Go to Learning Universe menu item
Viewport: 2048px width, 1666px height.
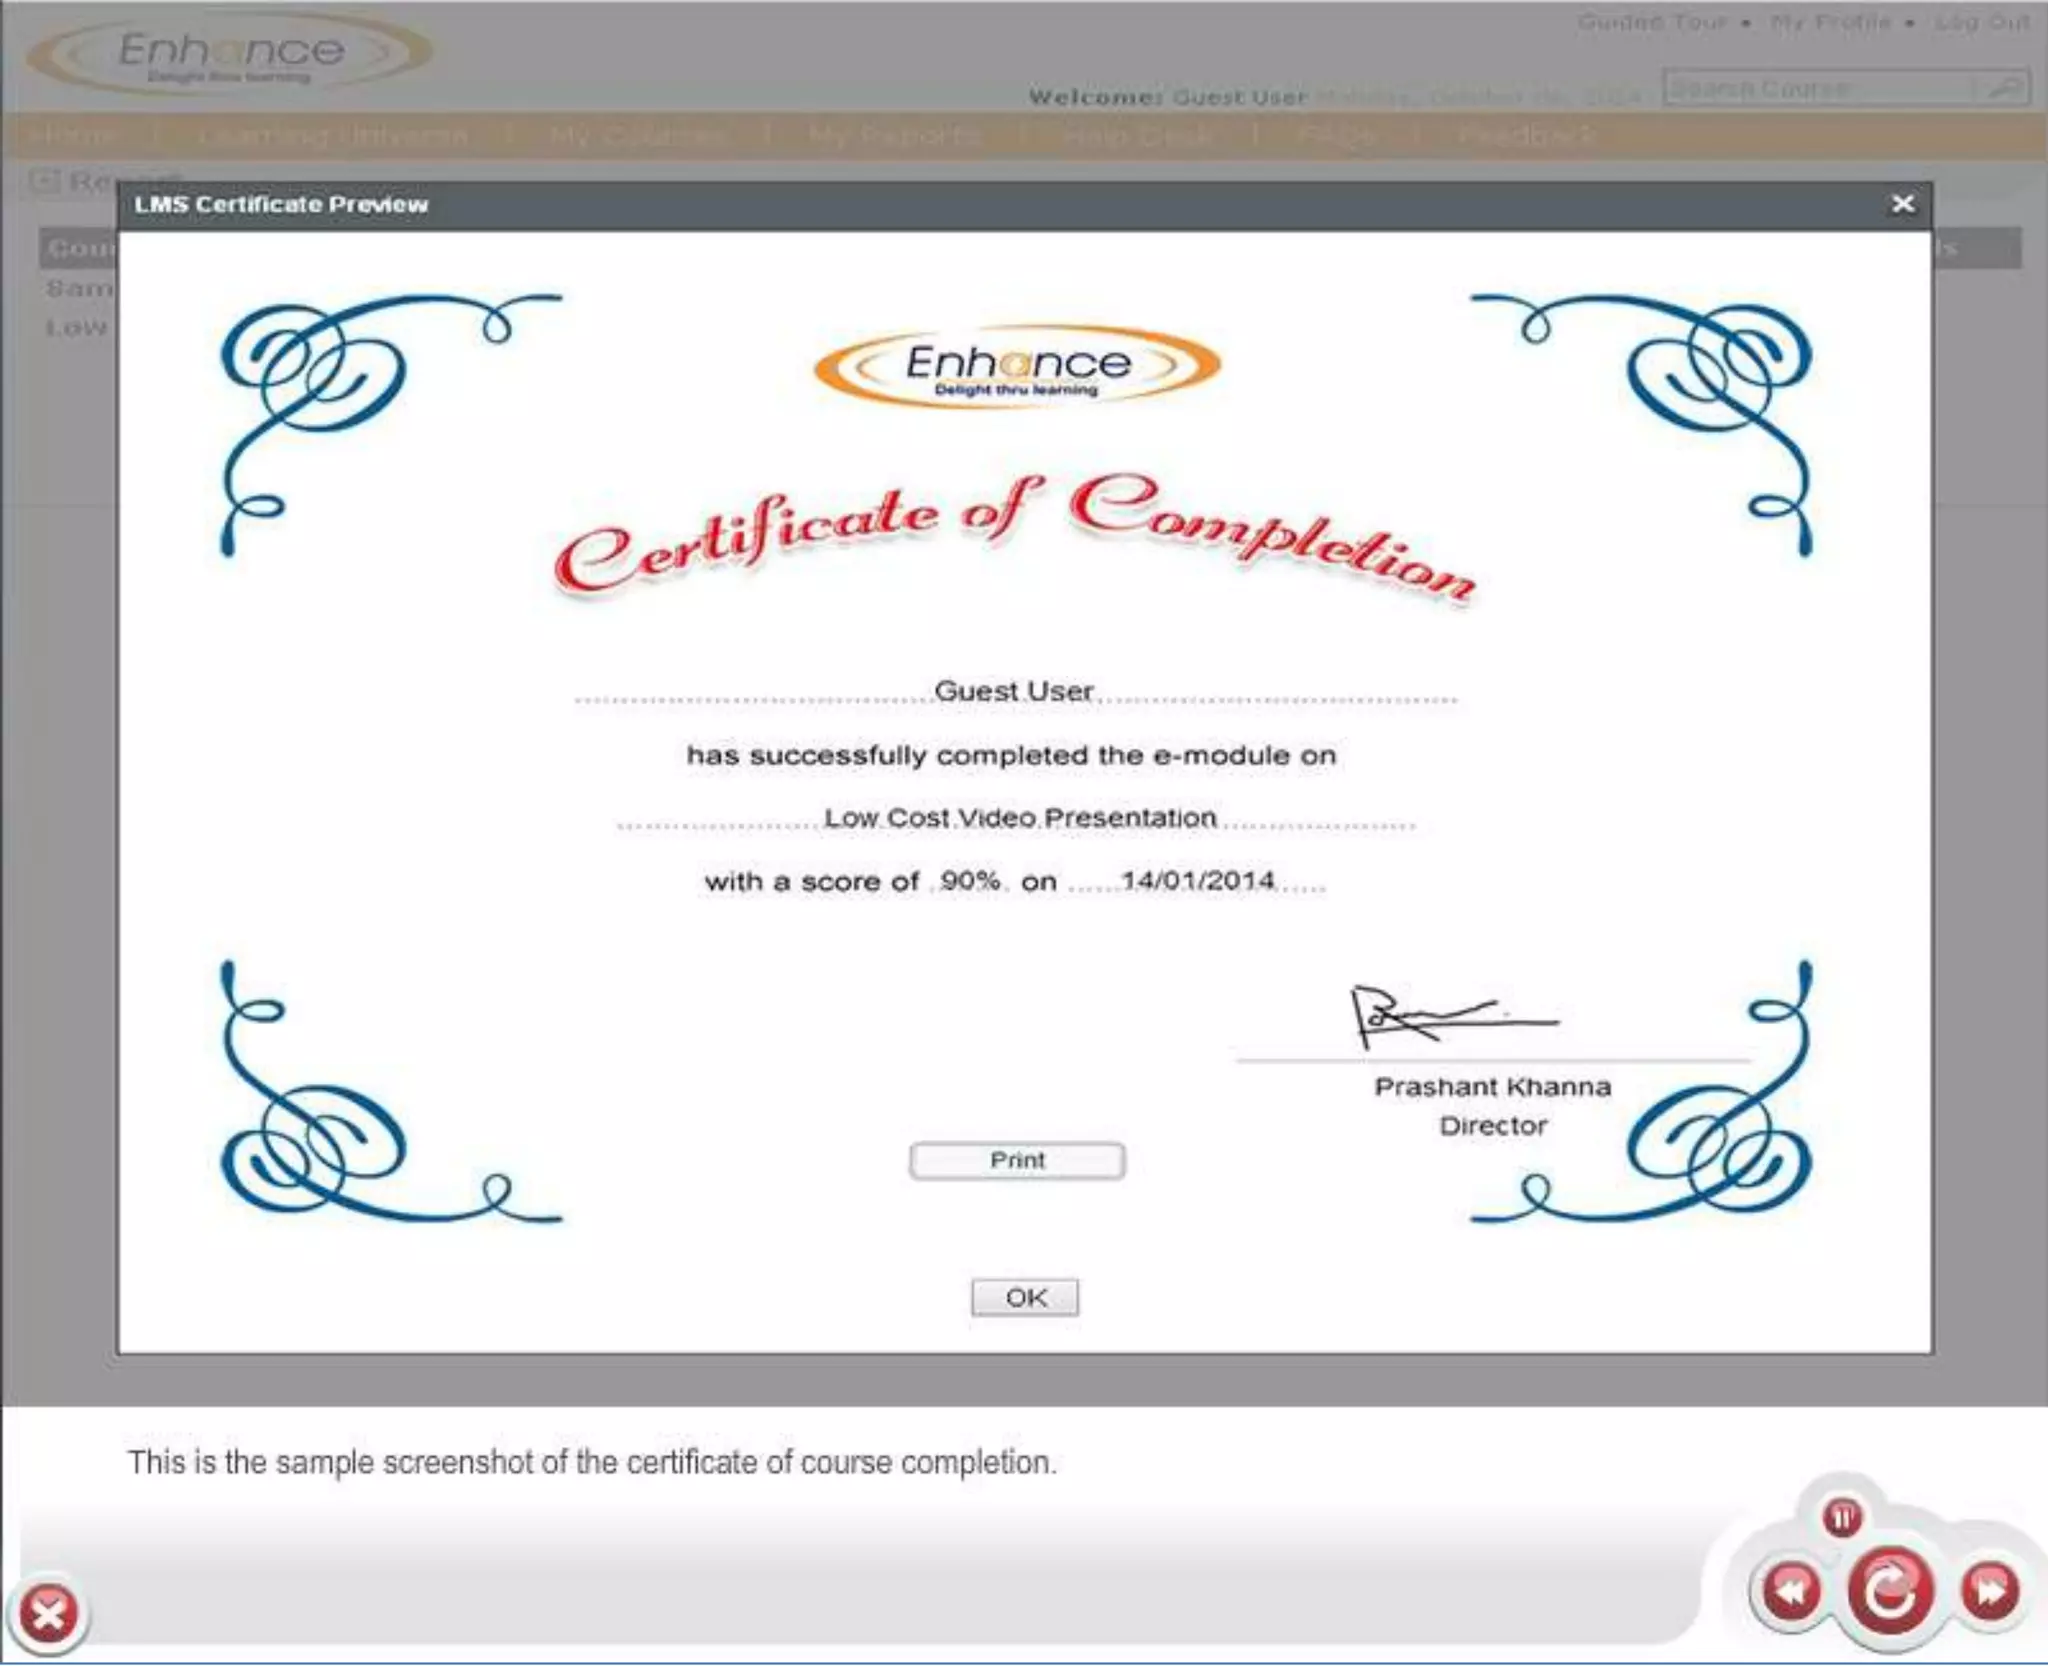[x=332, y=136]
